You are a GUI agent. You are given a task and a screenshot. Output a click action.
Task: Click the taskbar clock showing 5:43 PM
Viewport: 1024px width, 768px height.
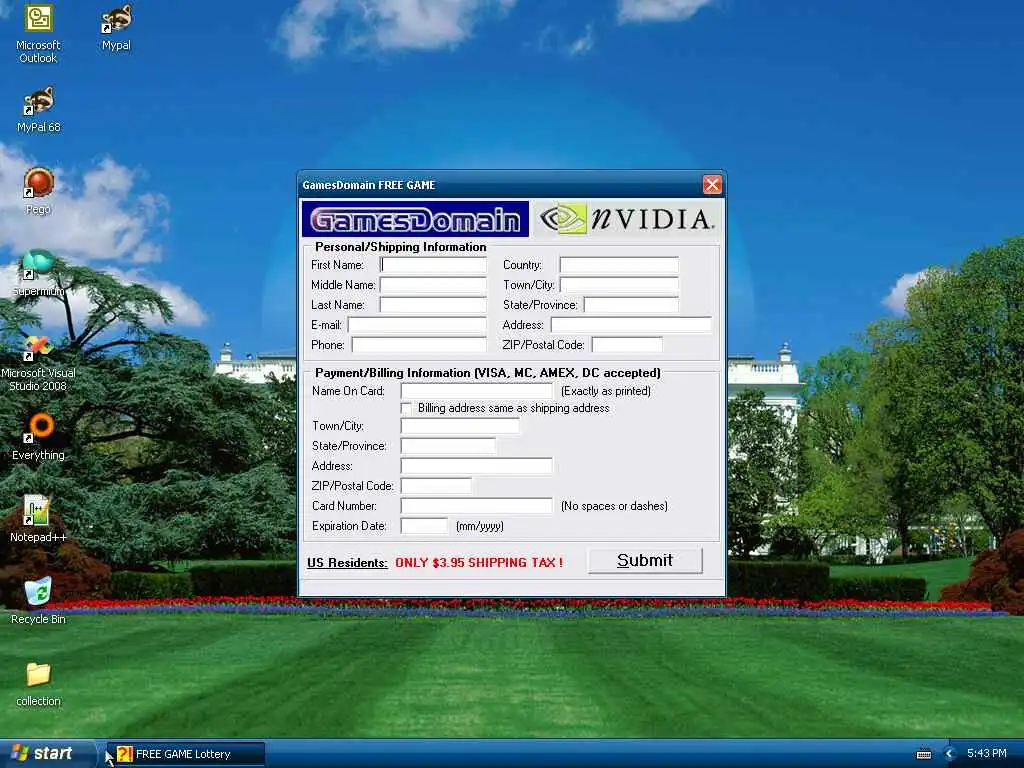tap(987, 754)
